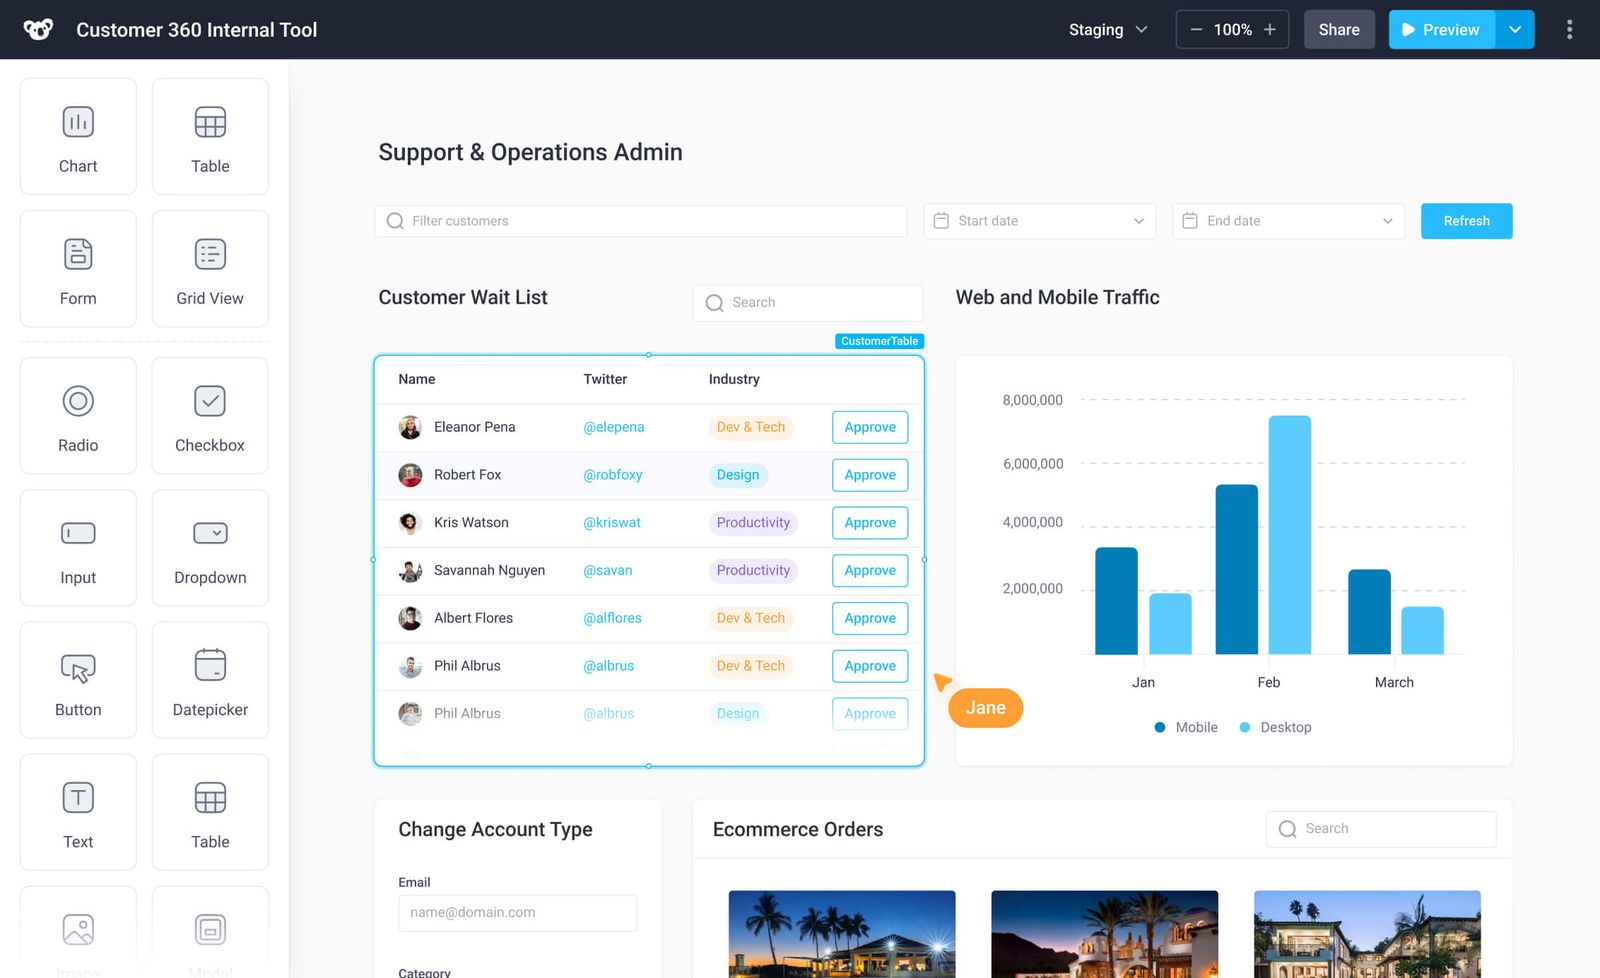Screen dimensions: 1600x978
Task: Approve Eleanor Pena's request
Action: click(869, 427)
